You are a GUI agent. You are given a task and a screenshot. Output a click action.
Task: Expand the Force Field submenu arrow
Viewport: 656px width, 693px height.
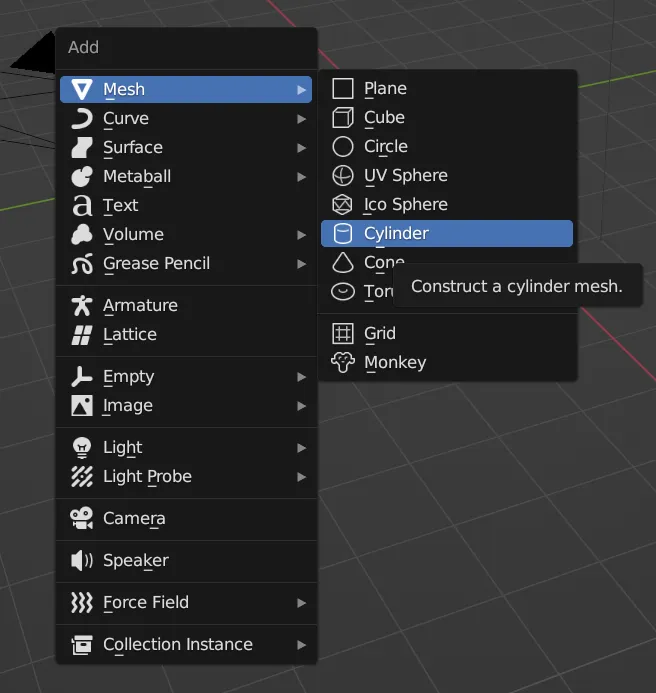301,603
